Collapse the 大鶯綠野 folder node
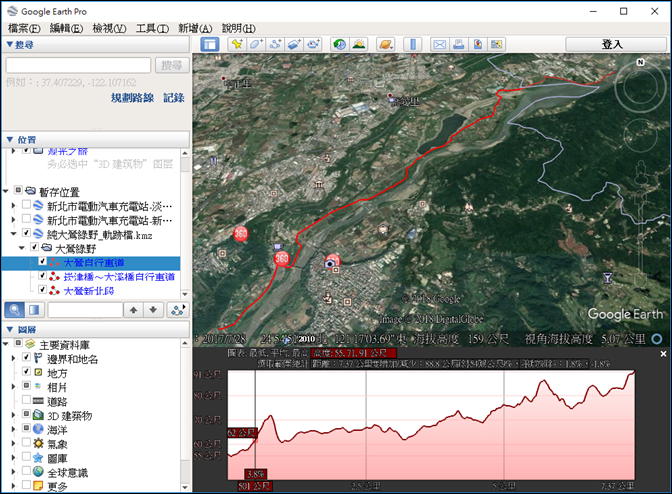The width and height of the screenshot is (672, 494). click(22, 248)
